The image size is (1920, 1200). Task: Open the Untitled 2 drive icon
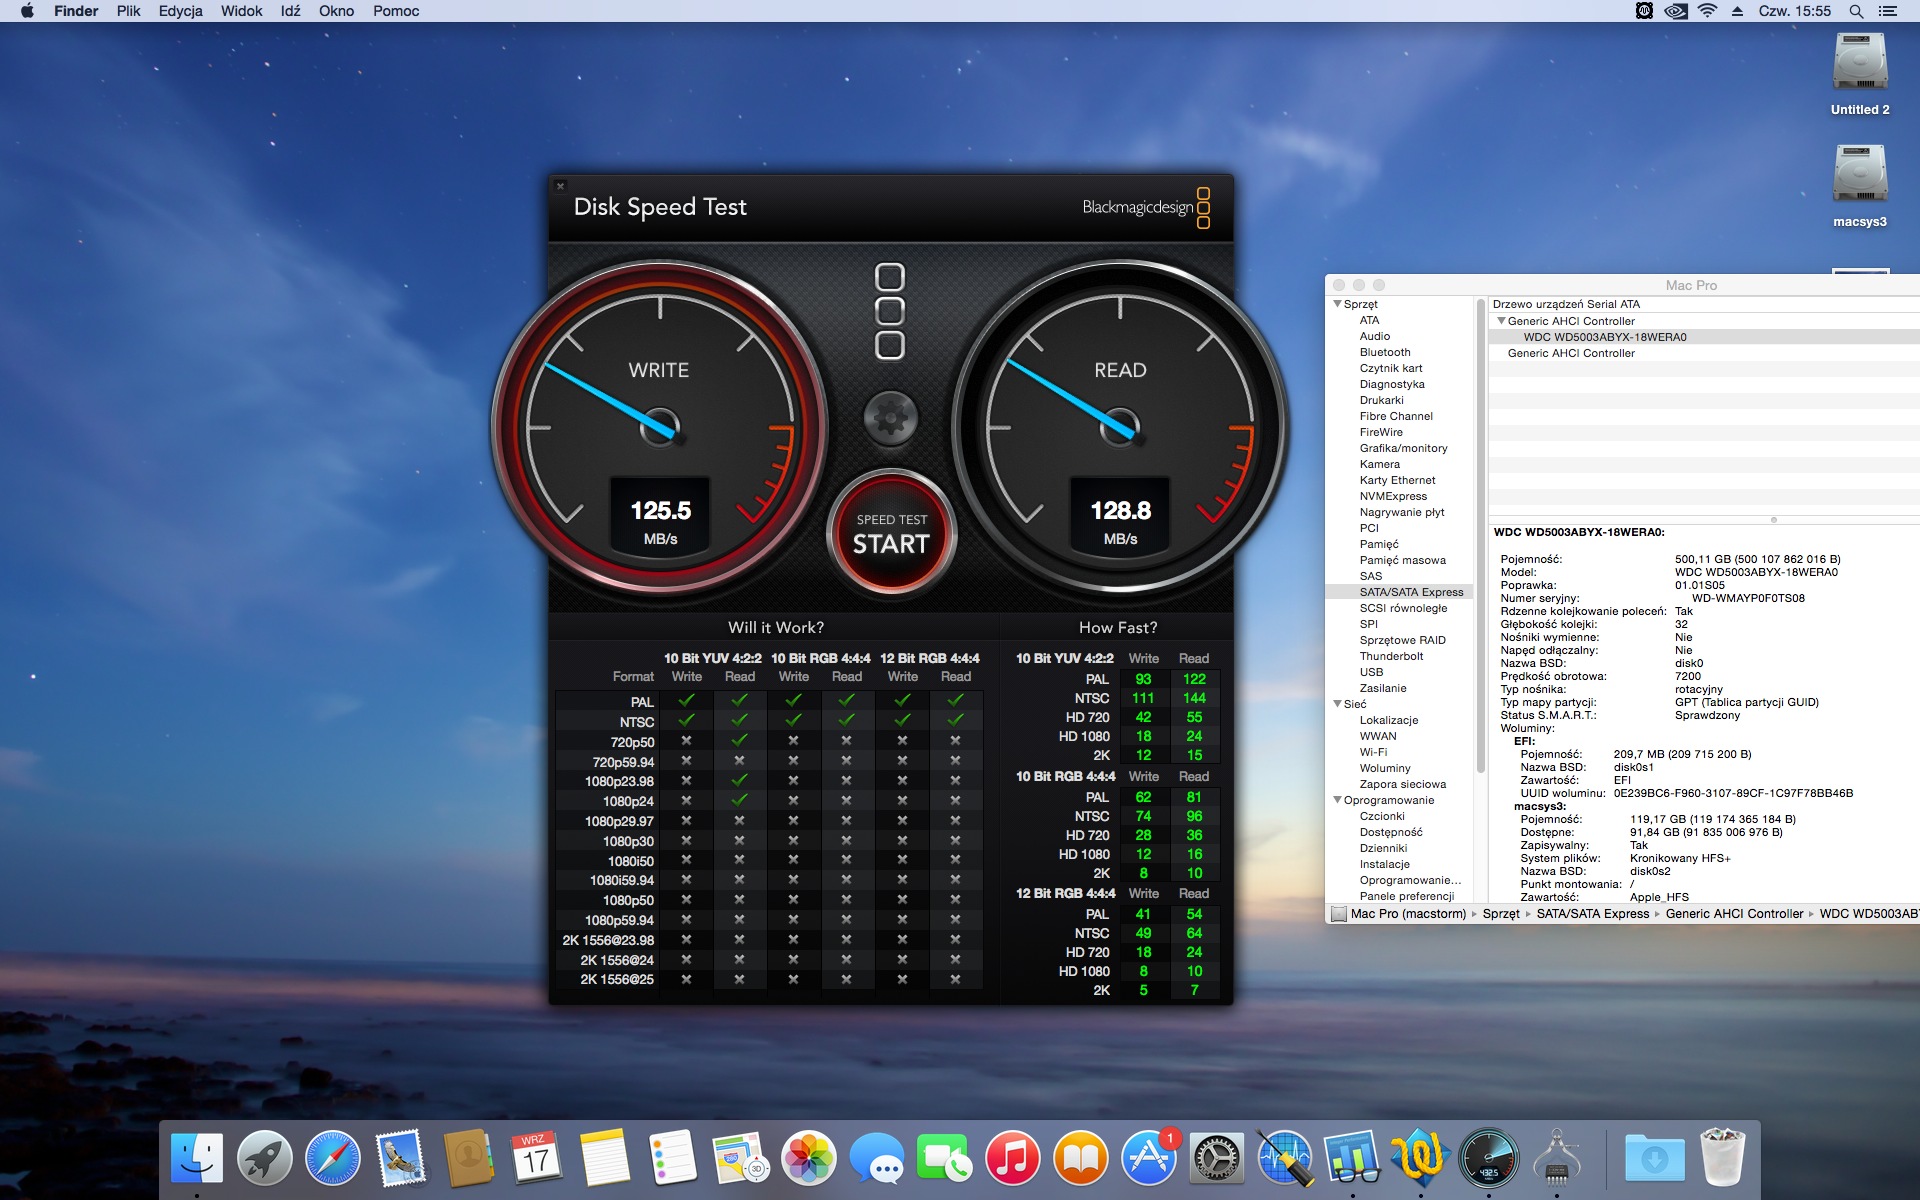(1859, 63)
